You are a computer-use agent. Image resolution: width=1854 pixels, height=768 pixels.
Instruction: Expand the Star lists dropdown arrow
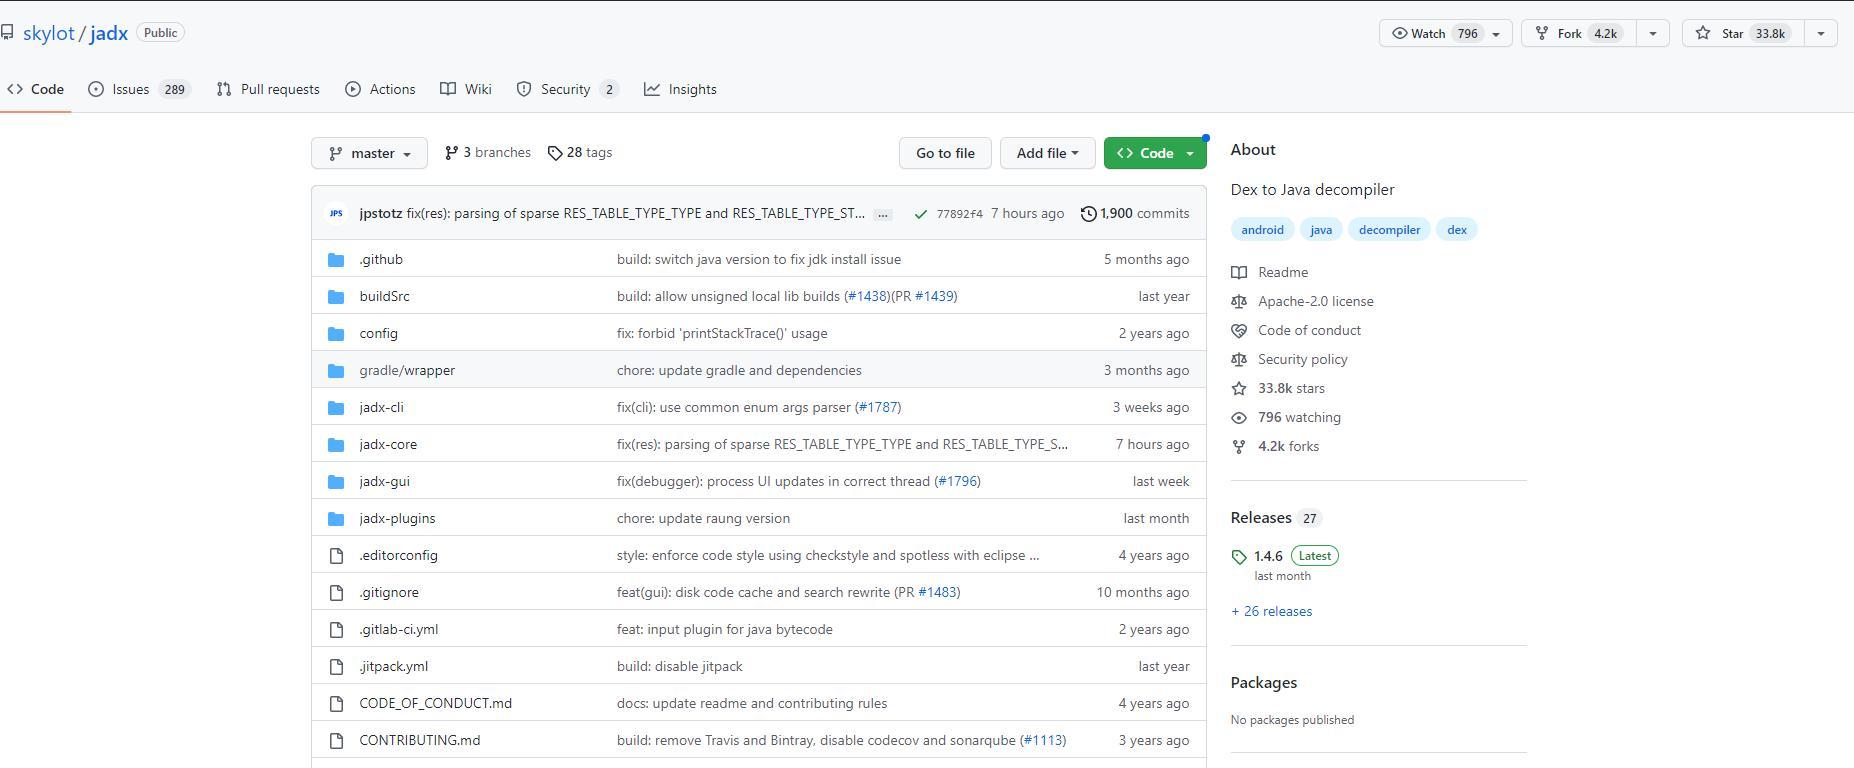1820,33
